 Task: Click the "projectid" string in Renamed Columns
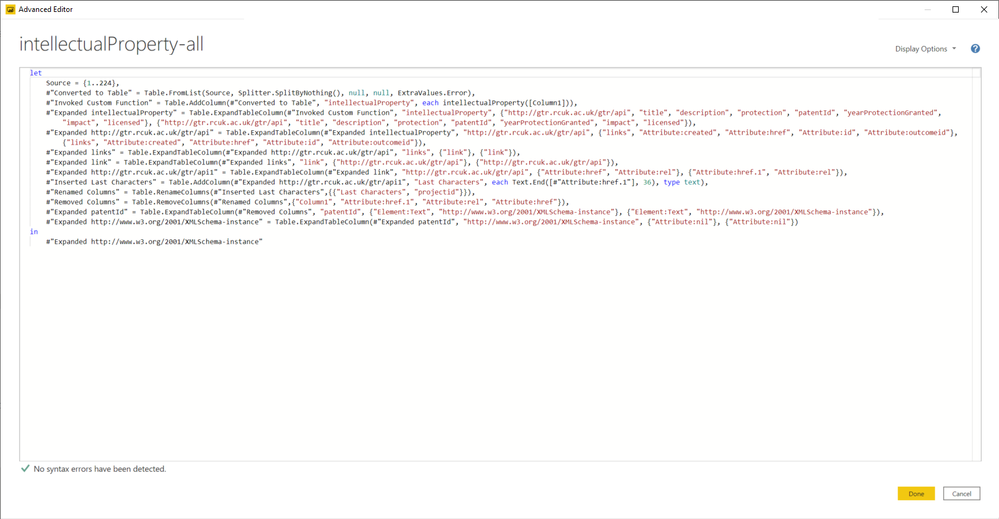(436, 192)
